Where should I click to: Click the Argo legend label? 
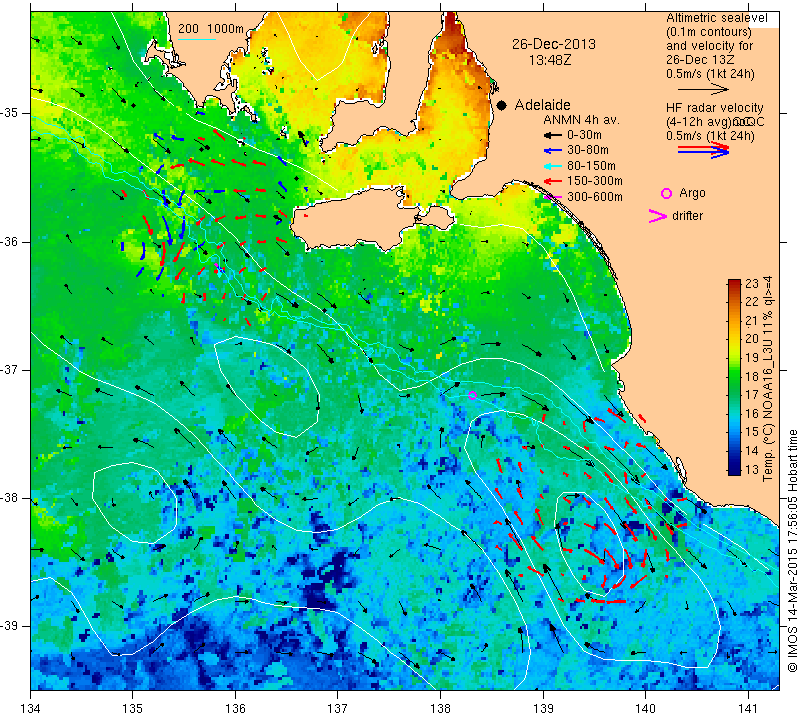pos(692,193)
